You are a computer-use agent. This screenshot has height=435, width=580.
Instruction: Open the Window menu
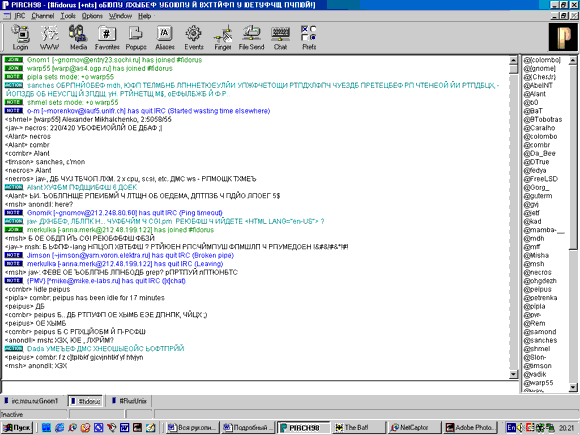[120, 16]
